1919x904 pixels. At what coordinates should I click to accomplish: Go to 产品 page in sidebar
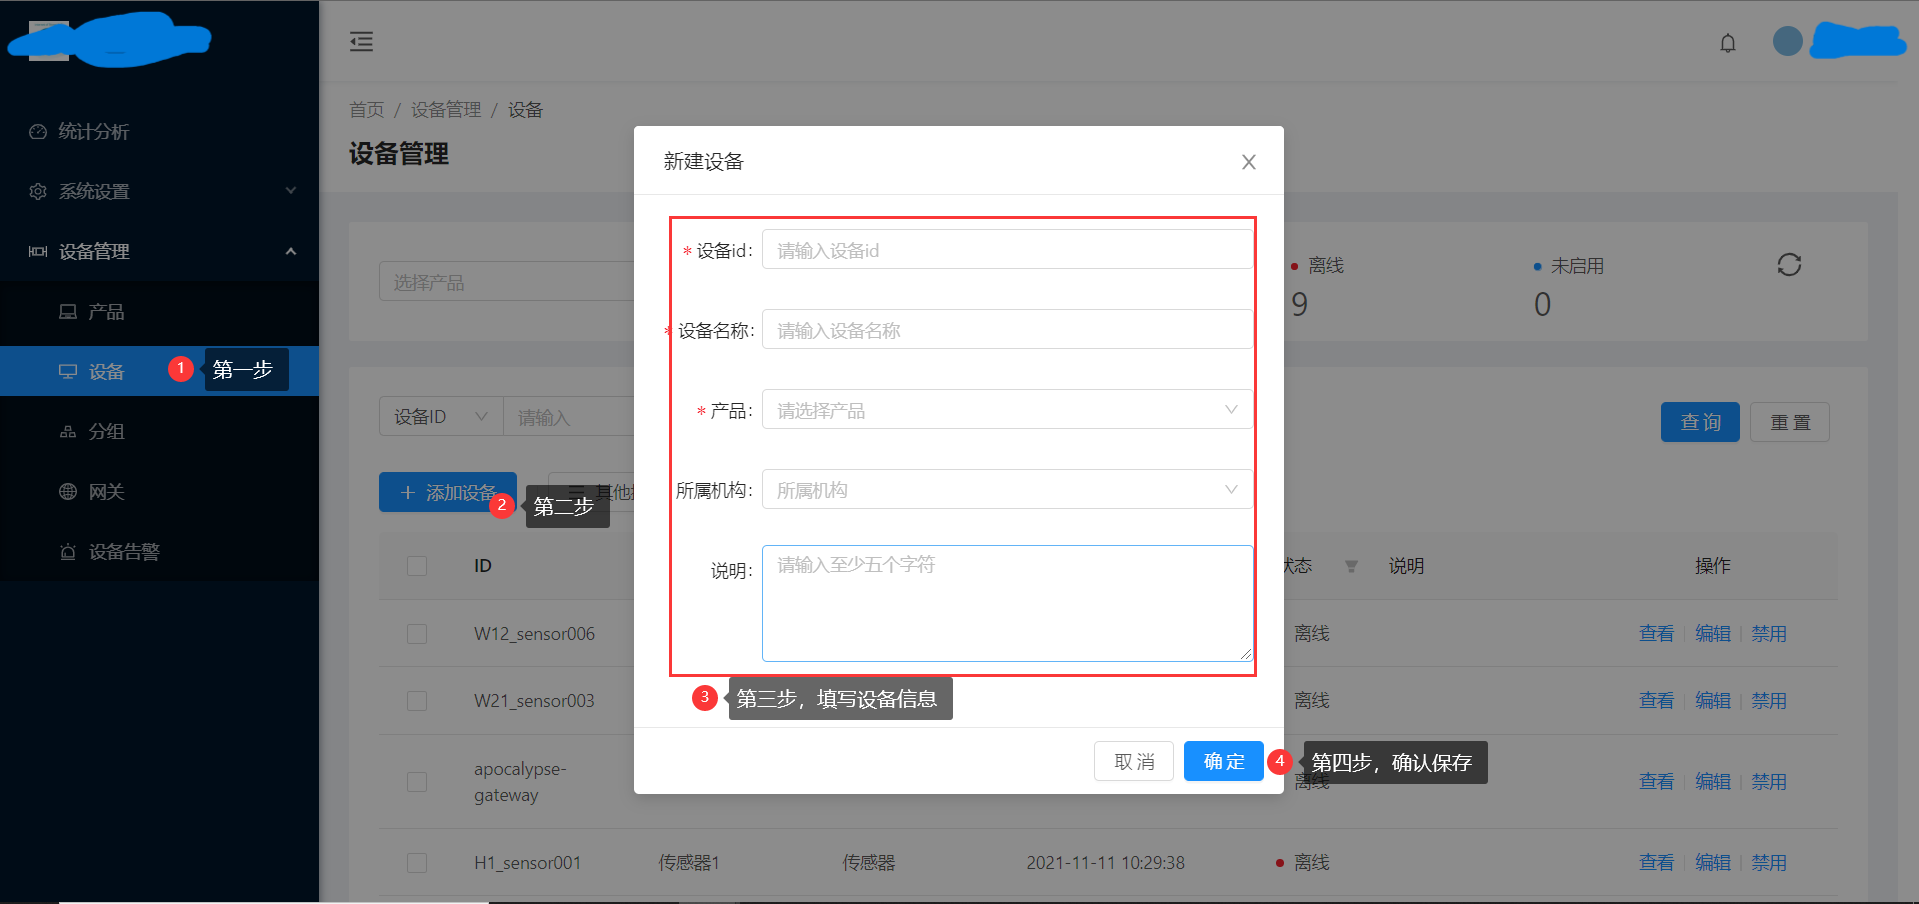(160, 312)
